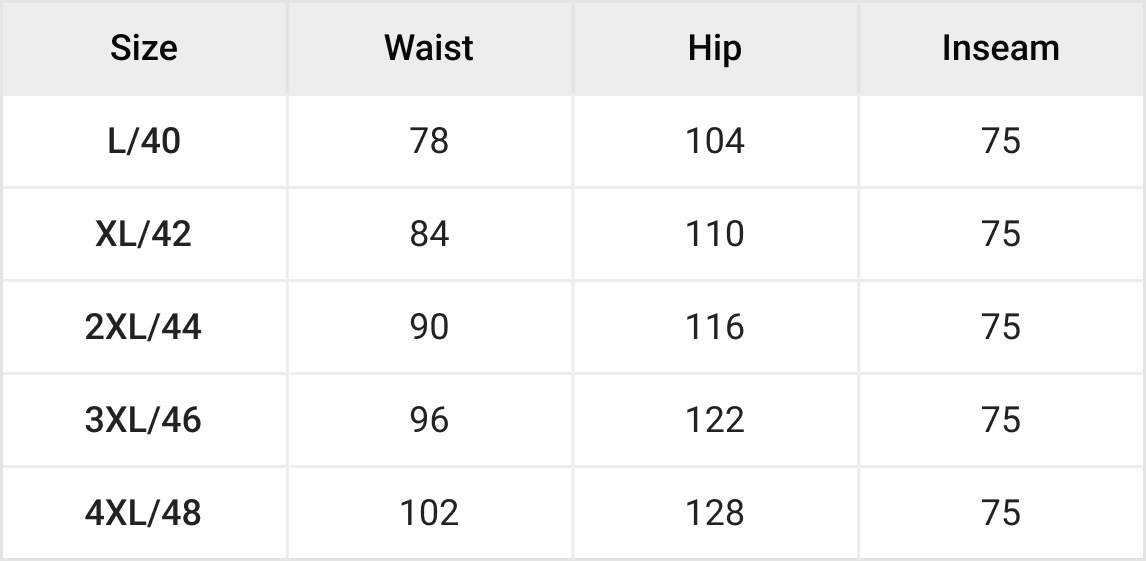The width and height of the screenshot is (1146, 561).
Task: Click the Inseam column header
Action: pos(1000,48)
